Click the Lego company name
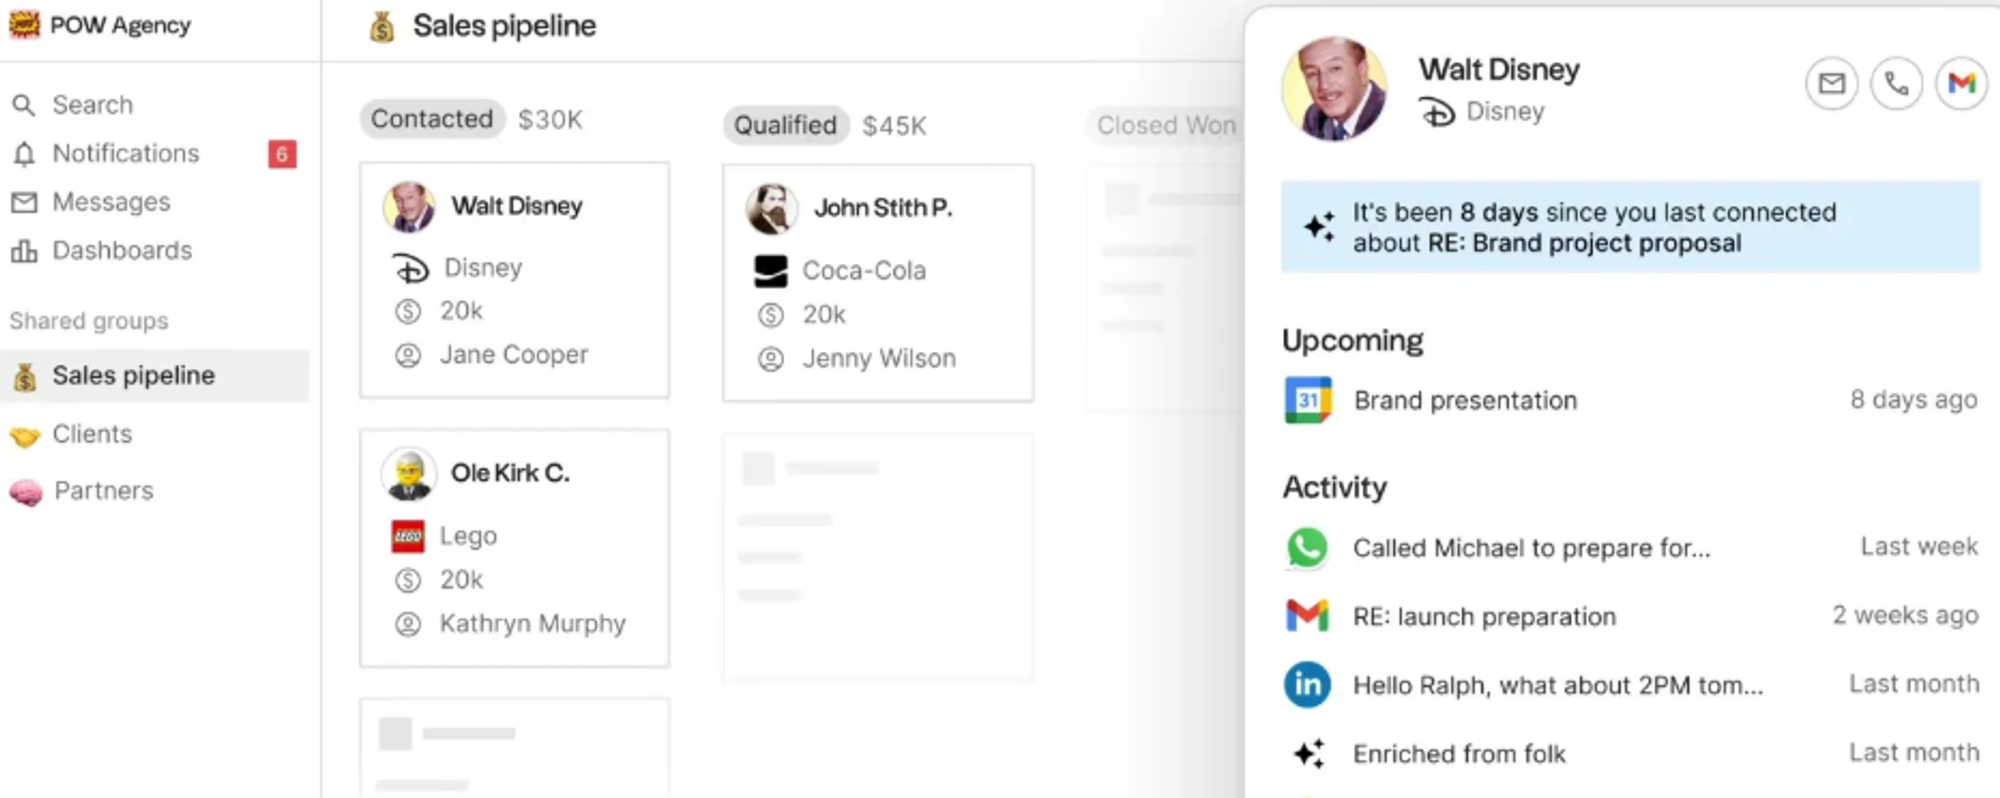This screenshot has height=798, width=2000. (468, 537)
